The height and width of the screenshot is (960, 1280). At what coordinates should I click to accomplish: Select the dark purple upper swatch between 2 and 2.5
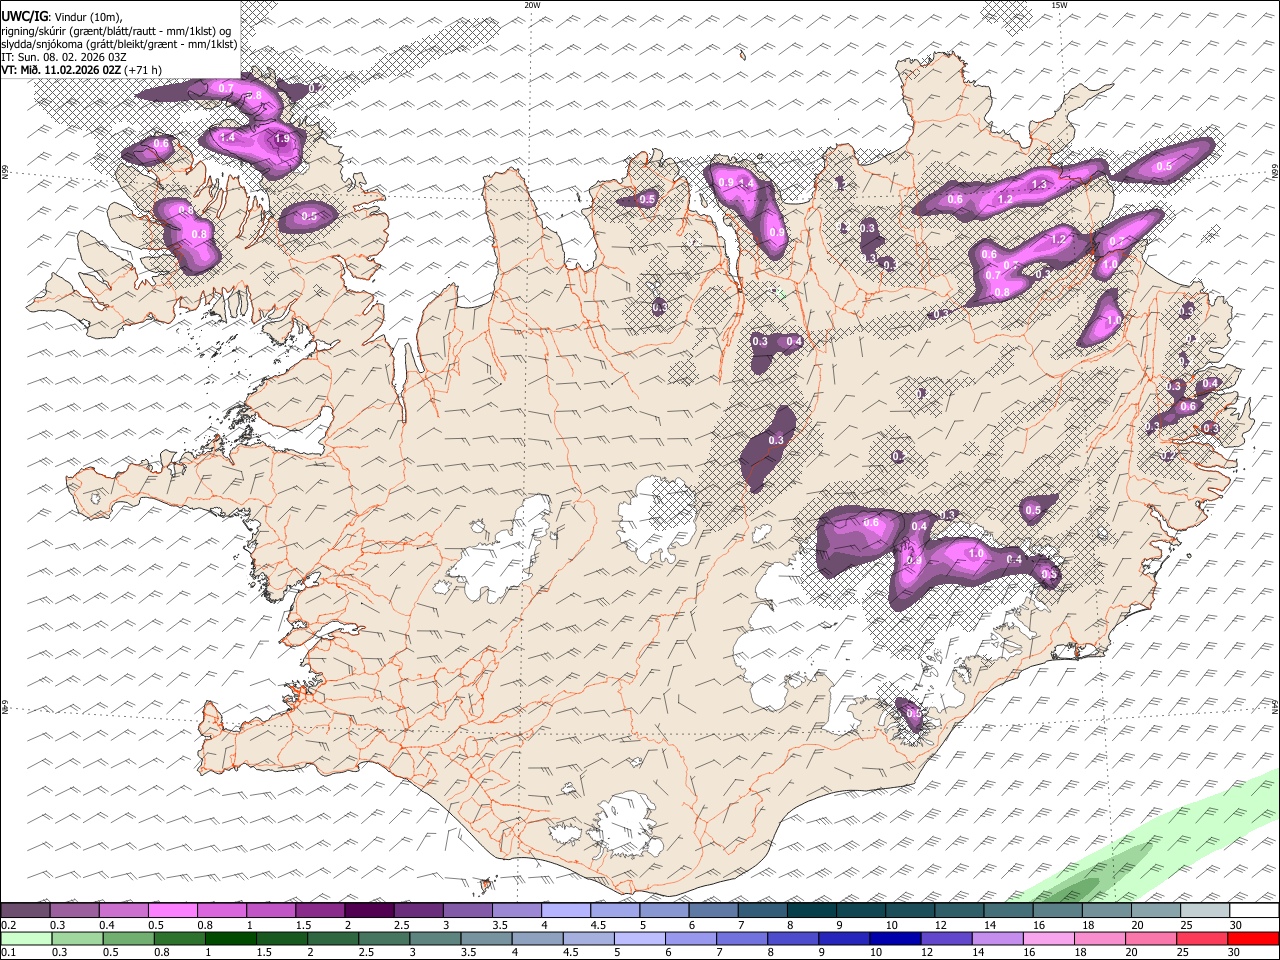pos(369,911)
